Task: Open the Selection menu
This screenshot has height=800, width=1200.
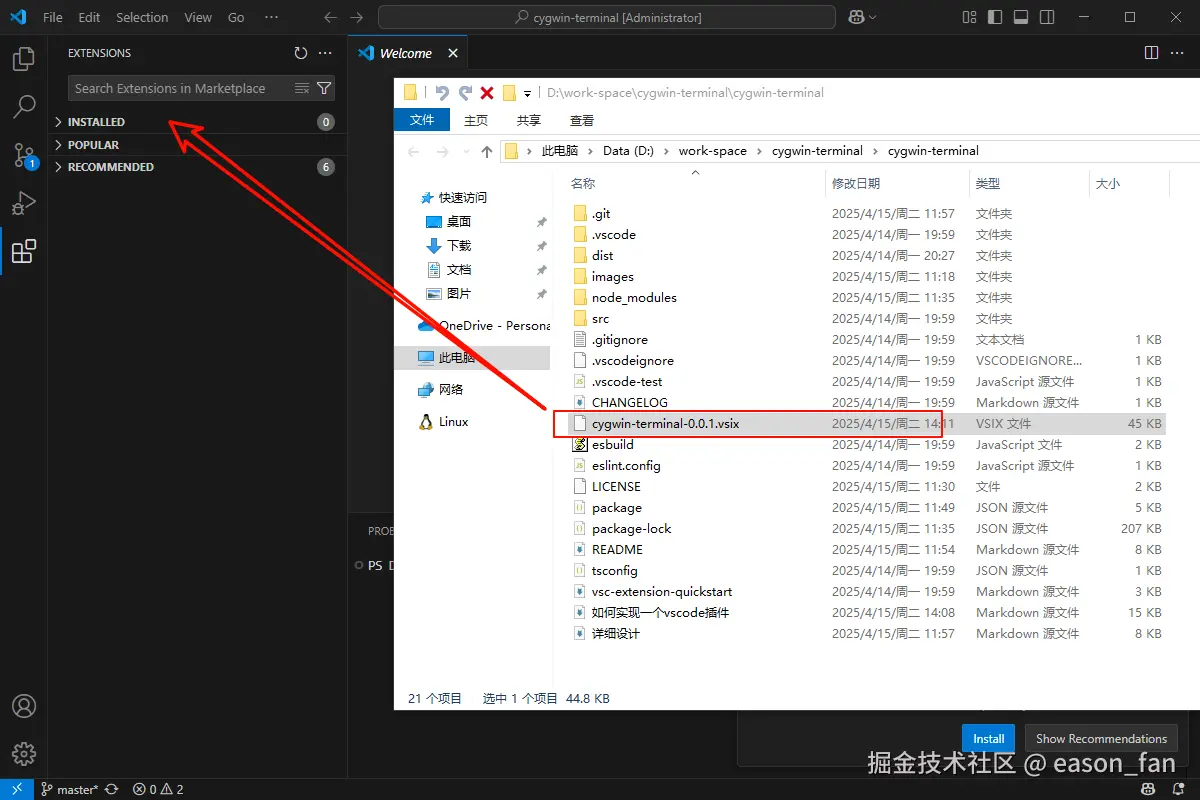Action: [x=142, y=17]
